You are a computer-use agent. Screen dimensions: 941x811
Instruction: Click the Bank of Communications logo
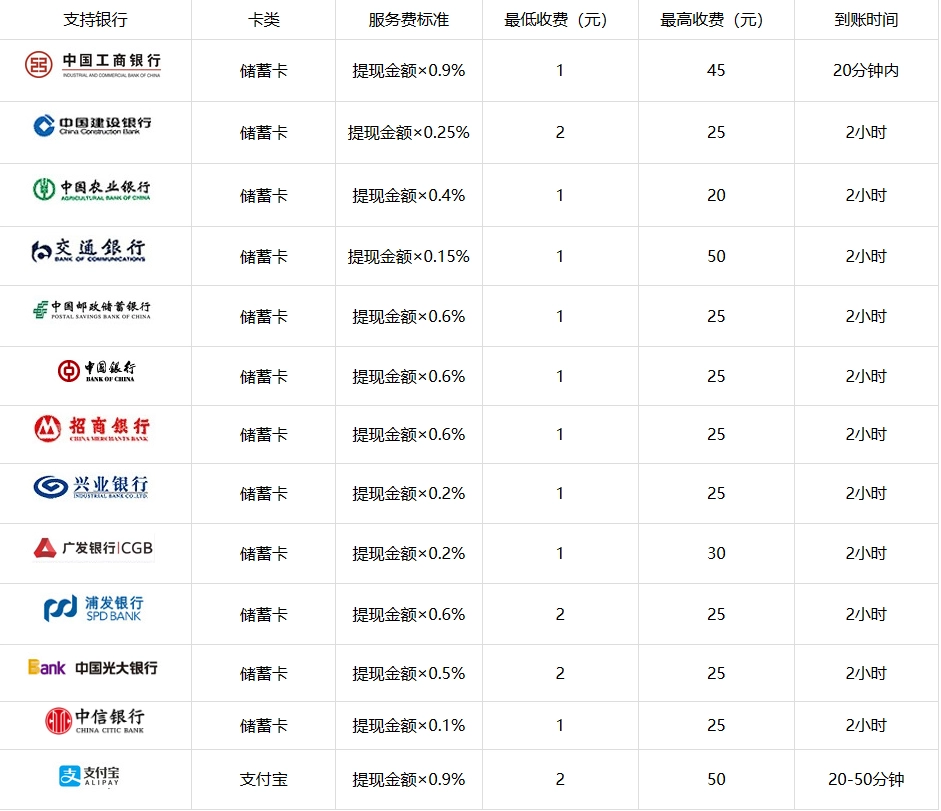[x=88, y=251]
